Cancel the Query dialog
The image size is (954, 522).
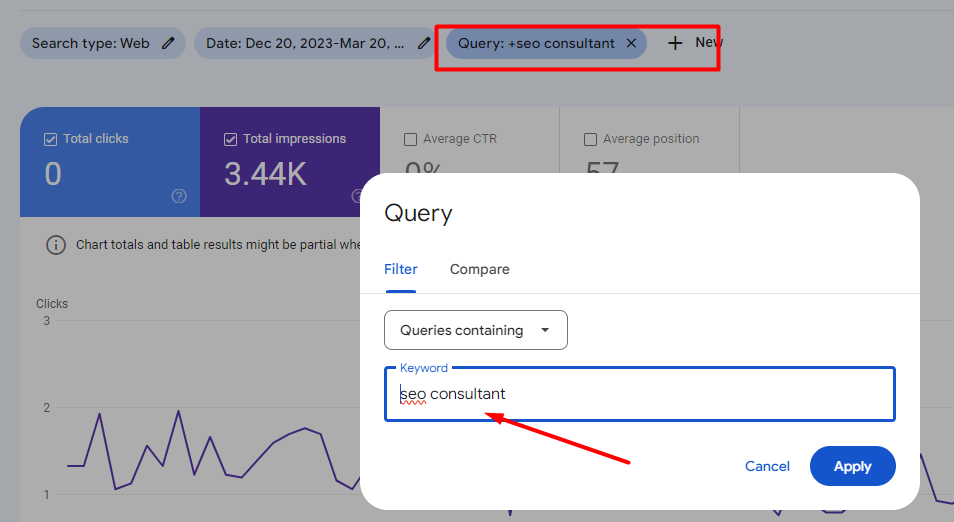point(767,466)
